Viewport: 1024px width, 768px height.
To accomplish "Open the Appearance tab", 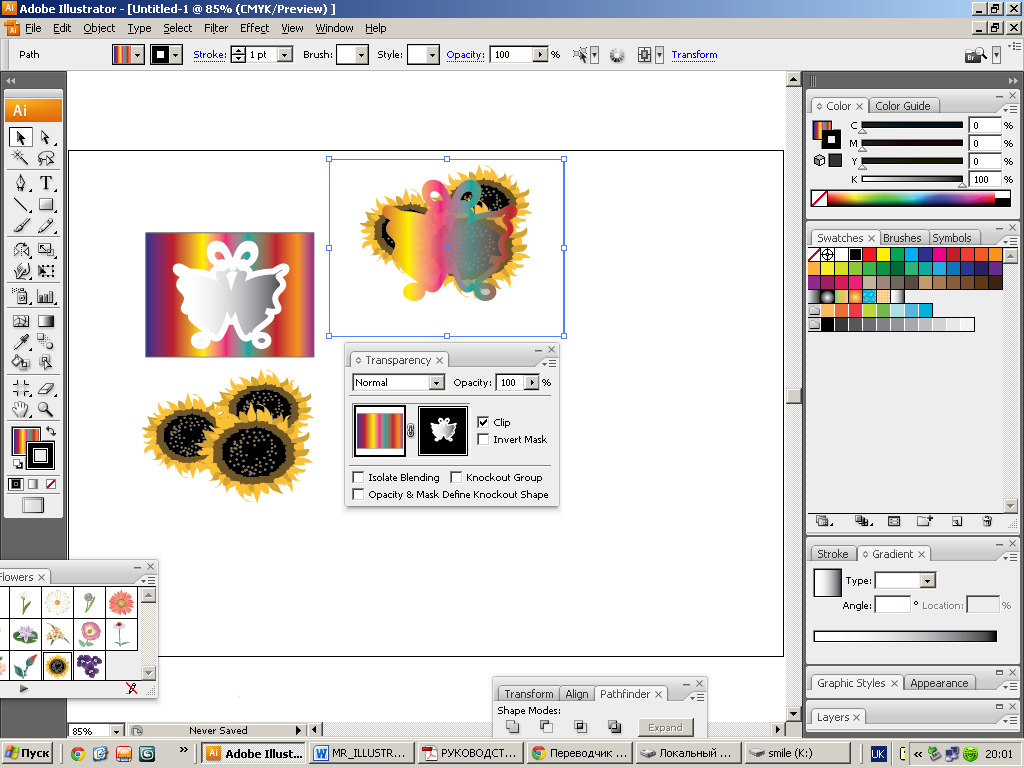I will (x=939, y=683).
